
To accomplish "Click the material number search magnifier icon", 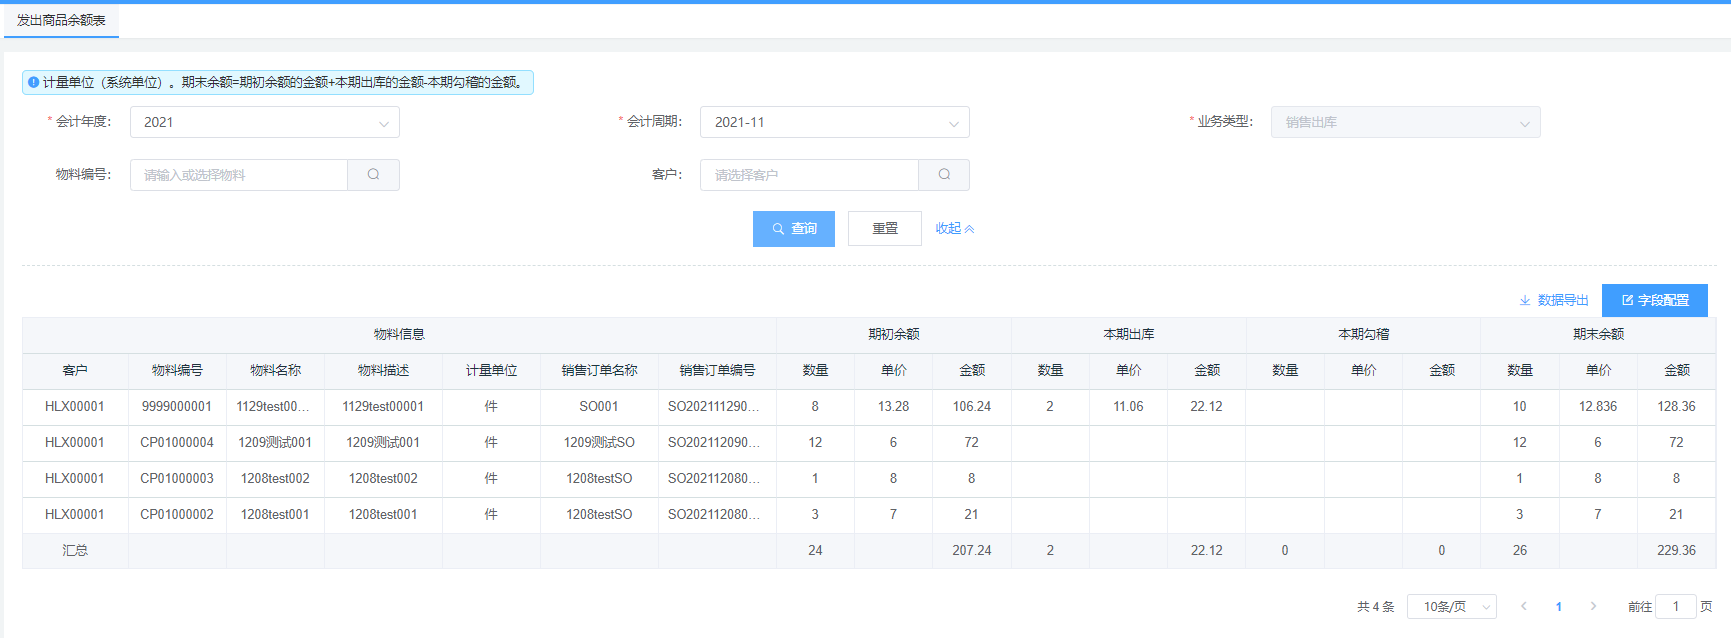I will 373,175.
